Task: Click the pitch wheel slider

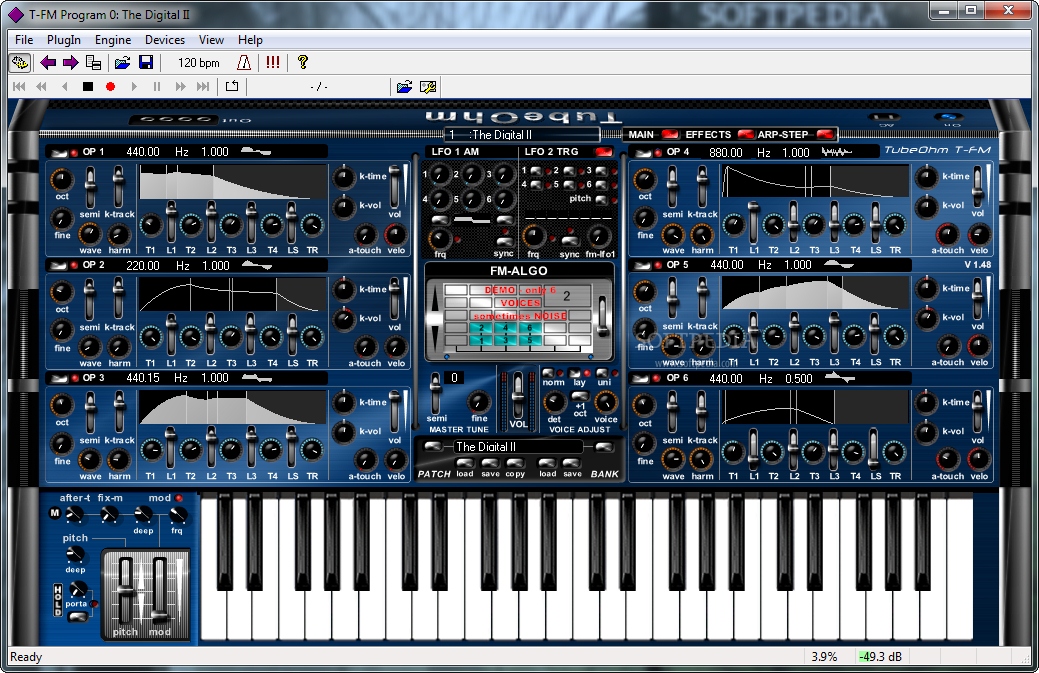Action: [125, 592]
